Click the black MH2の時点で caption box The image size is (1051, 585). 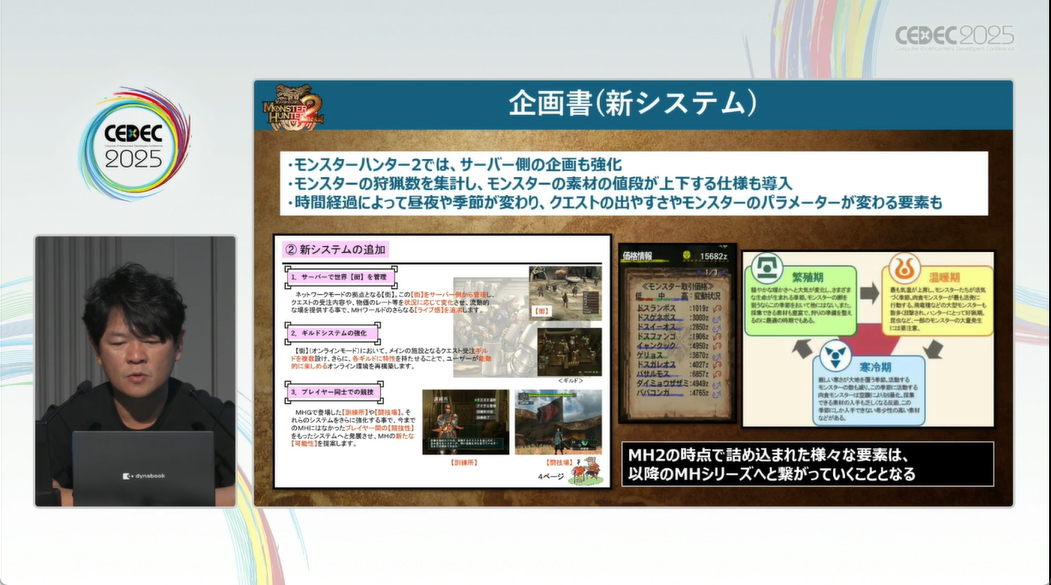pos(807,464)
